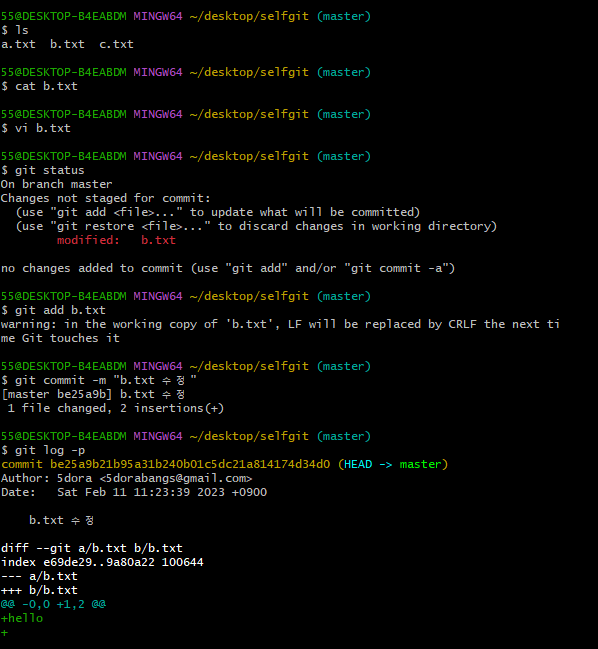Click the "vi b.txt" command

43,128
